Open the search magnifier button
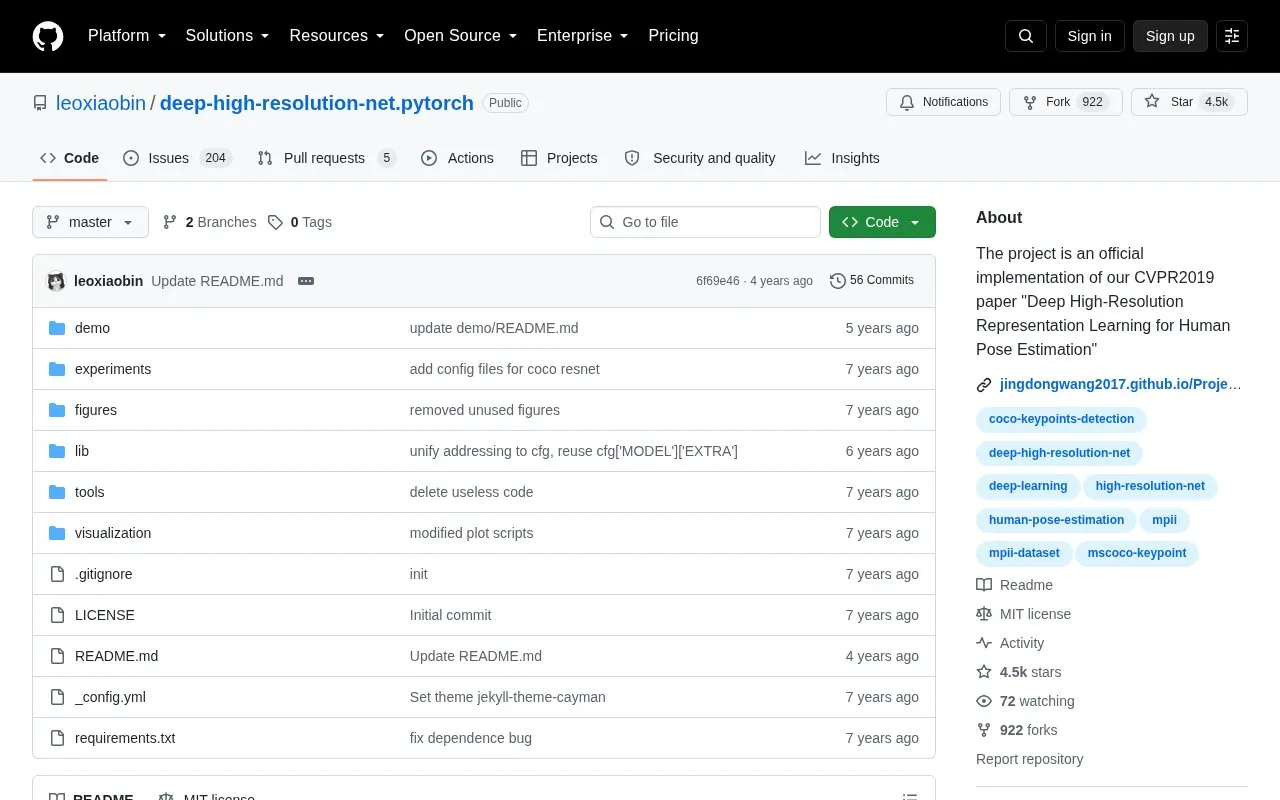The image size is (1280, 800). point(1026,36)
